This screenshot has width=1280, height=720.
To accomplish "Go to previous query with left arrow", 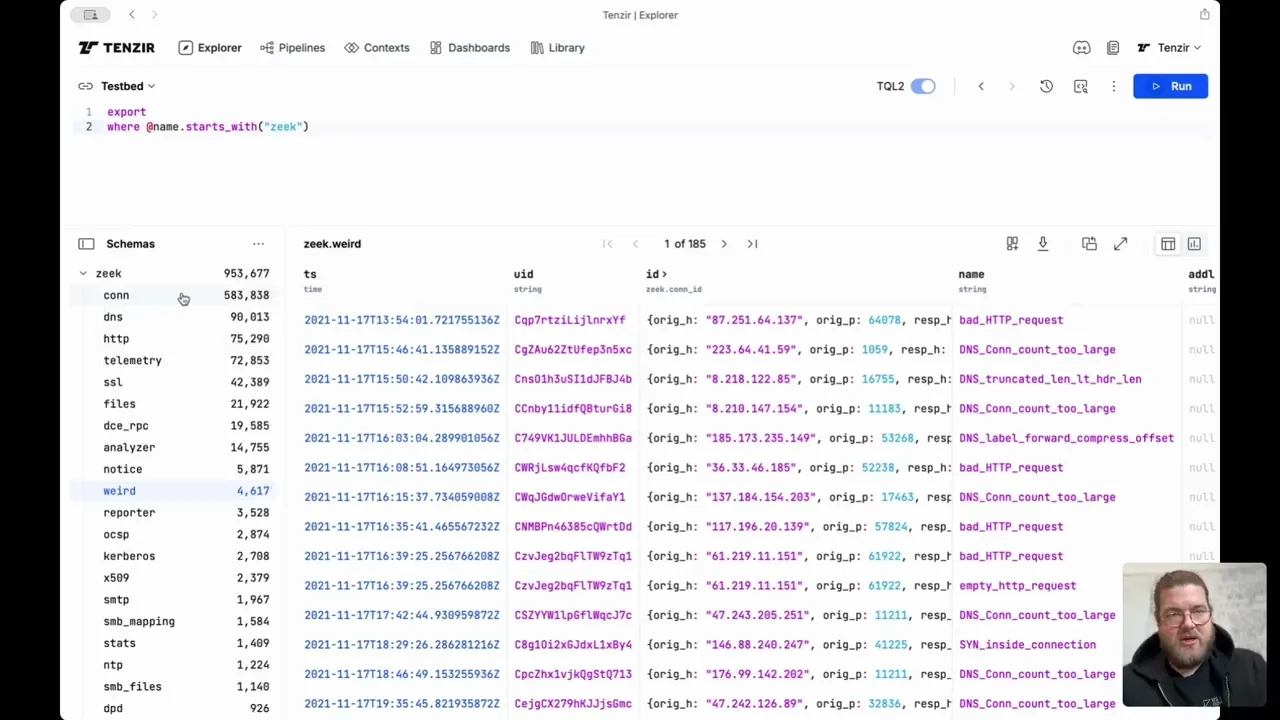I will 981,86.
